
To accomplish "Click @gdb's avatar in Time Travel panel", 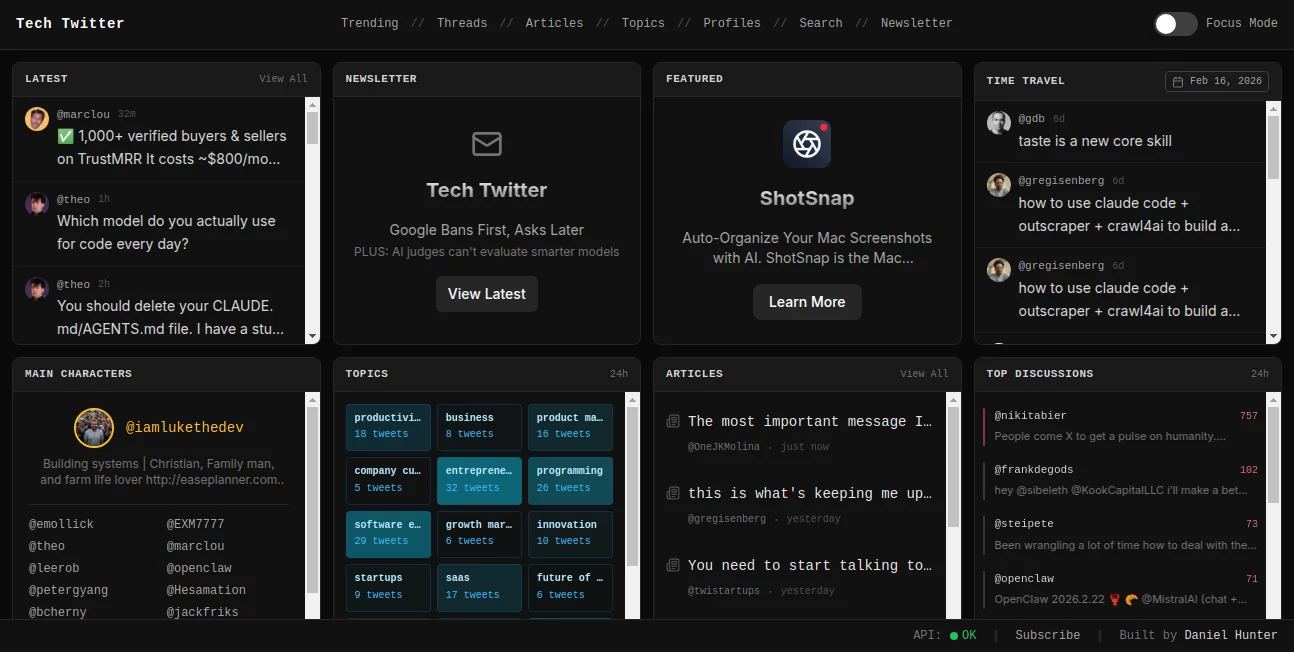I will [x=998, y=123].
